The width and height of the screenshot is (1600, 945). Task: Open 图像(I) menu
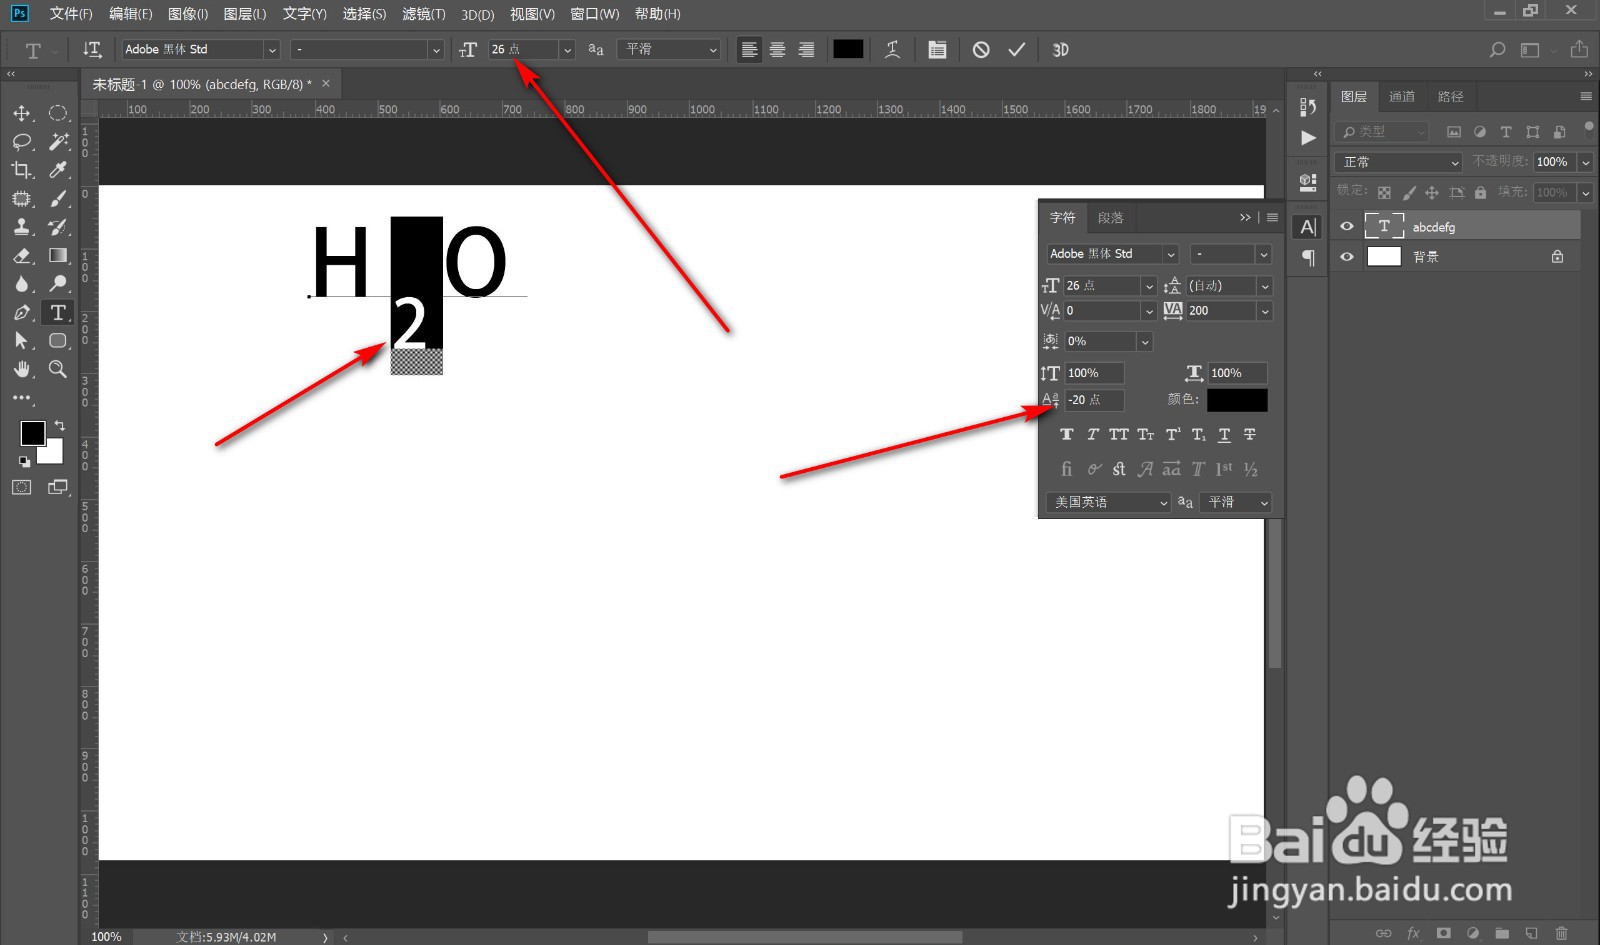pos(188,14)
